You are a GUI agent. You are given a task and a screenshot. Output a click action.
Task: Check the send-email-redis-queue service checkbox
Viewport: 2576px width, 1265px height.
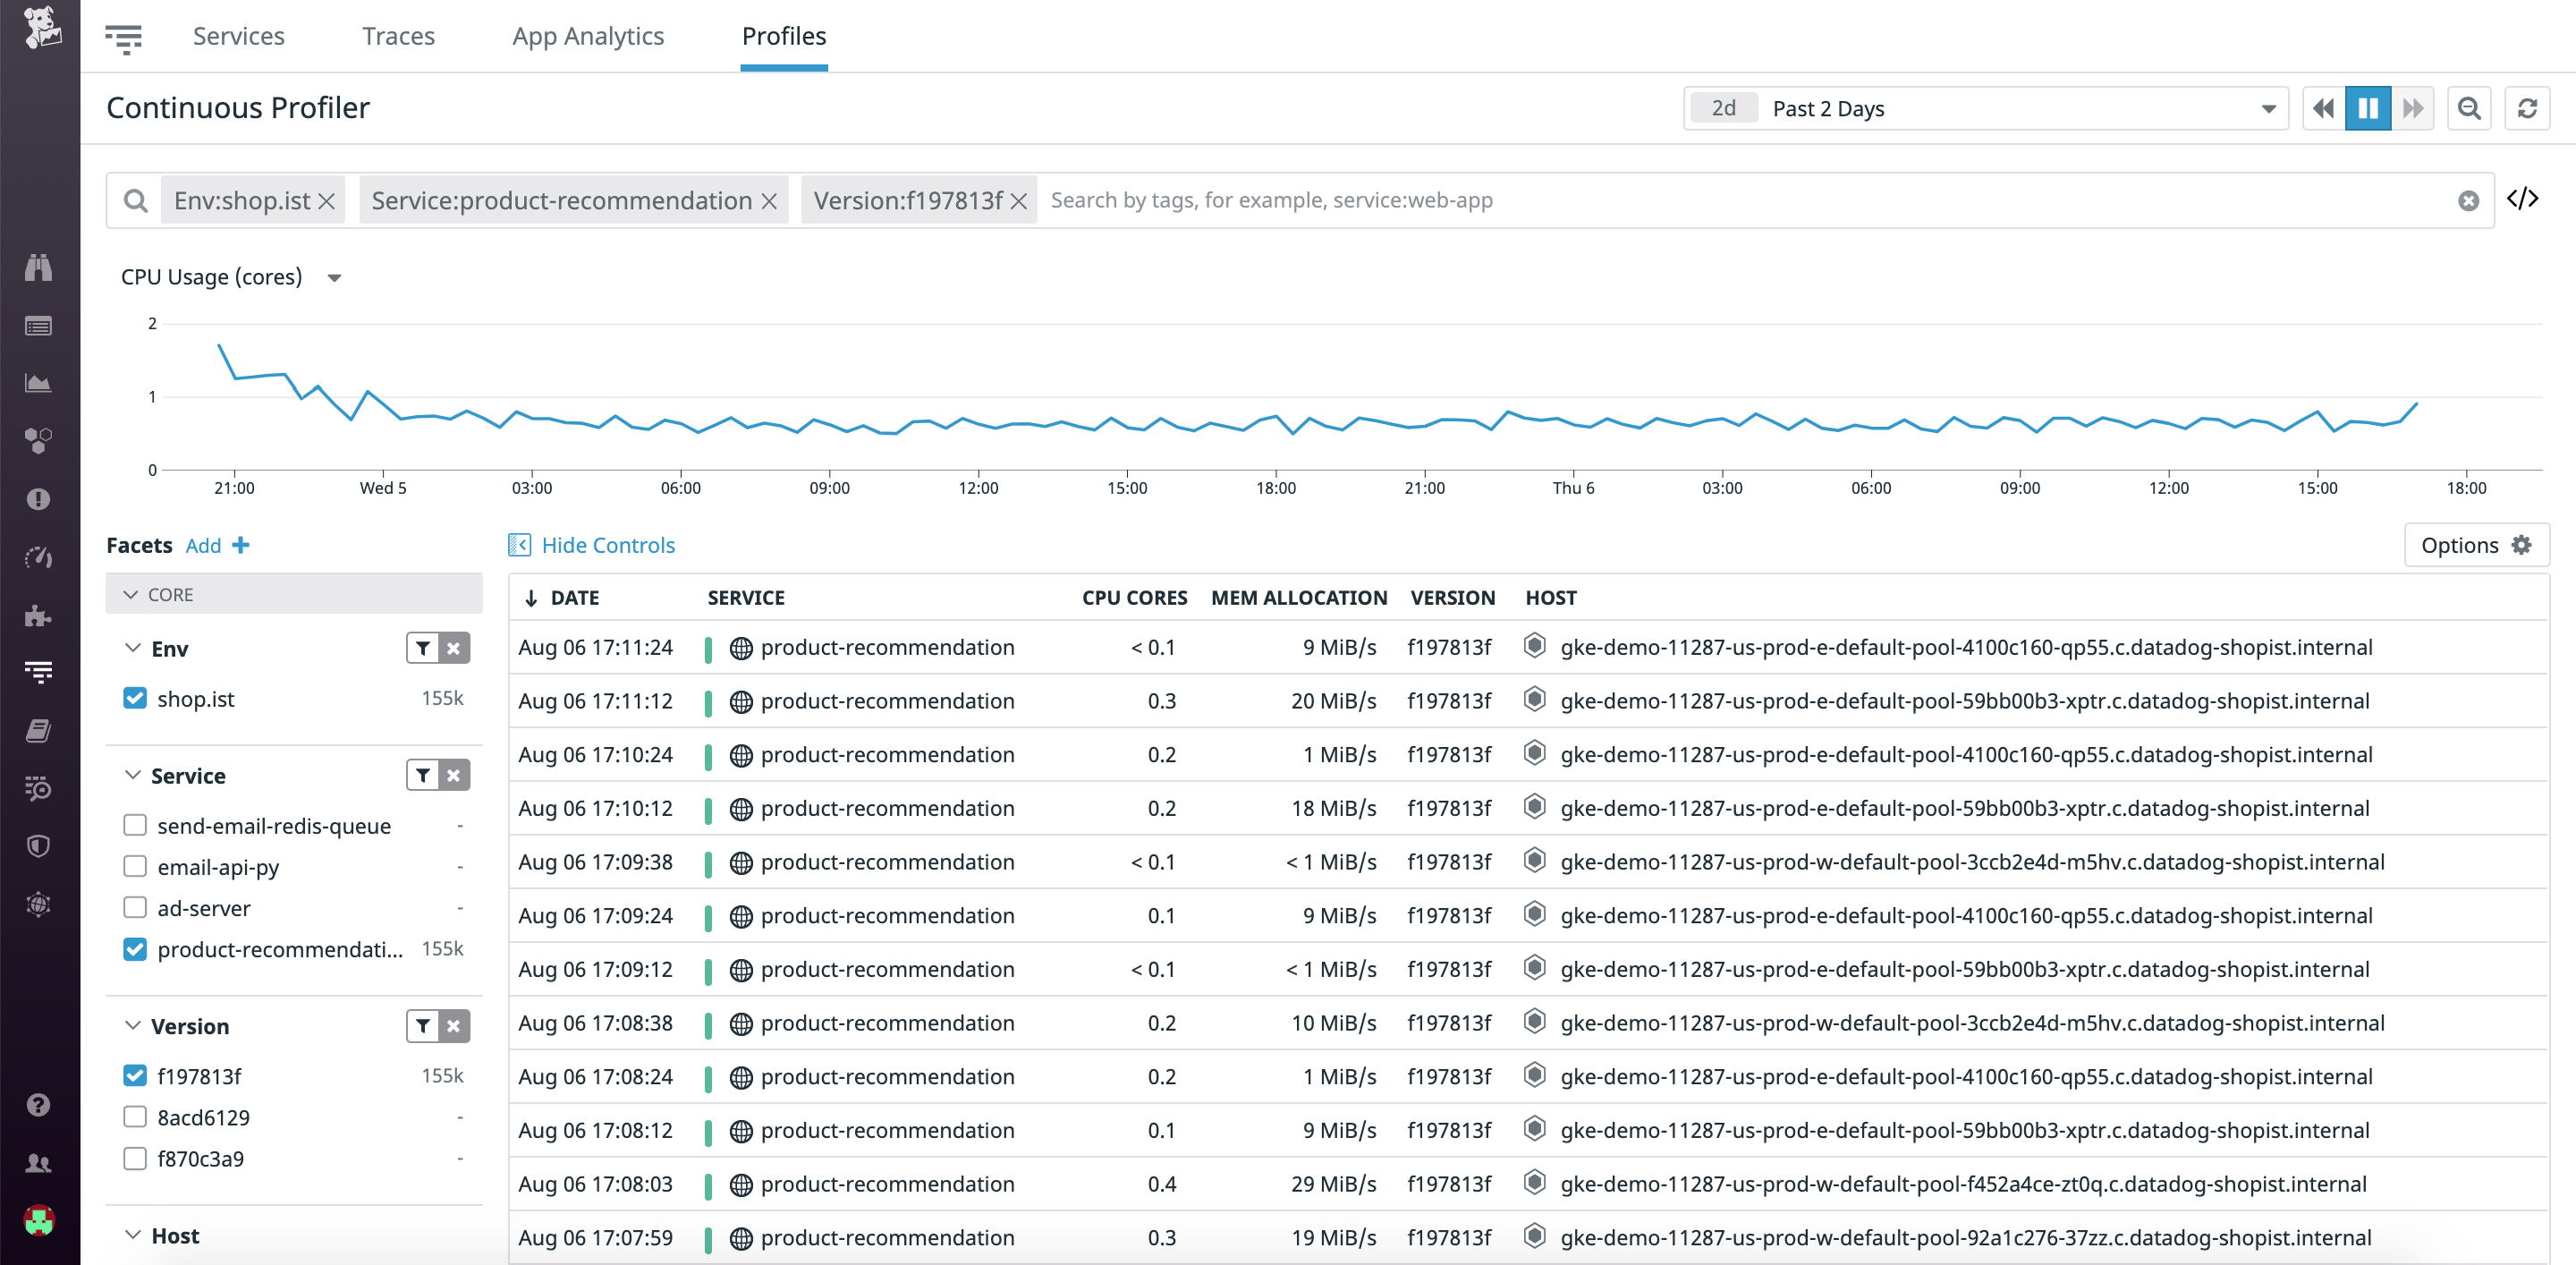coord(135,825)
